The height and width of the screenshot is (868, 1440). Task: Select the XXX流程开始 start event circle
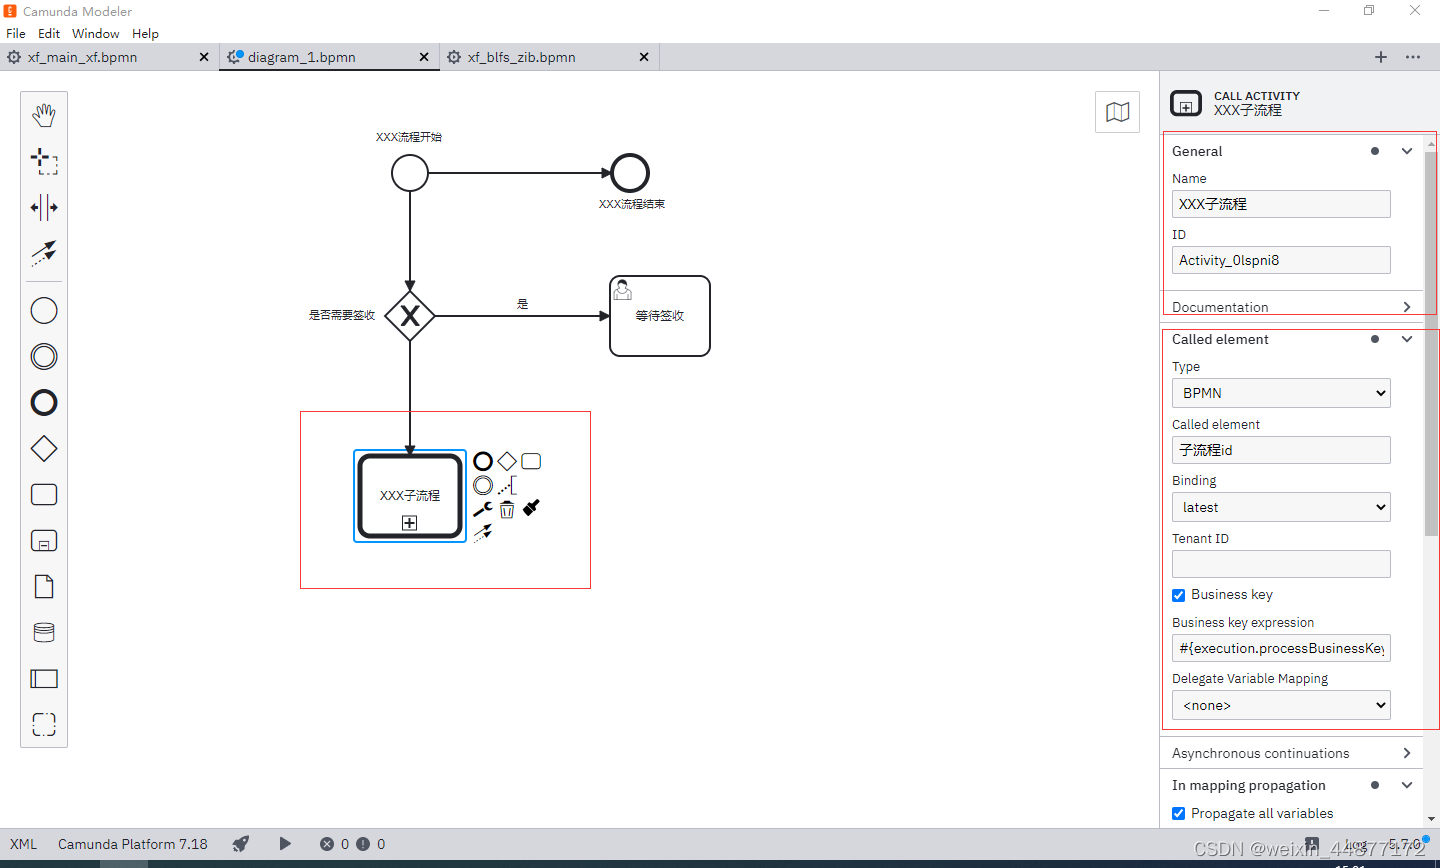tap(410, 173)
